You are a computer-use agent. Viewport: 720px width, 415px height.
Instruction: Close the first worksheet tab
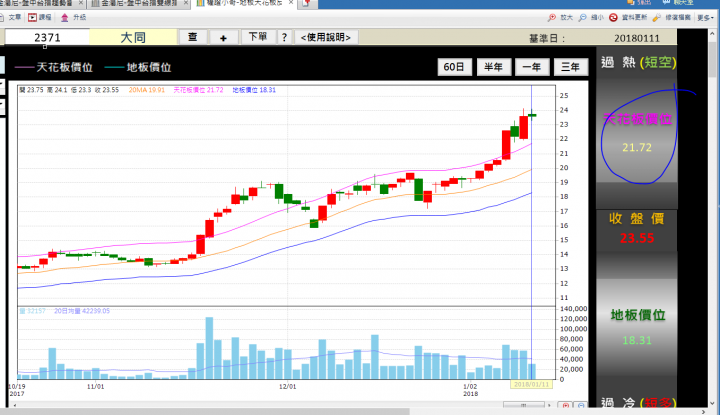[81, 3]
